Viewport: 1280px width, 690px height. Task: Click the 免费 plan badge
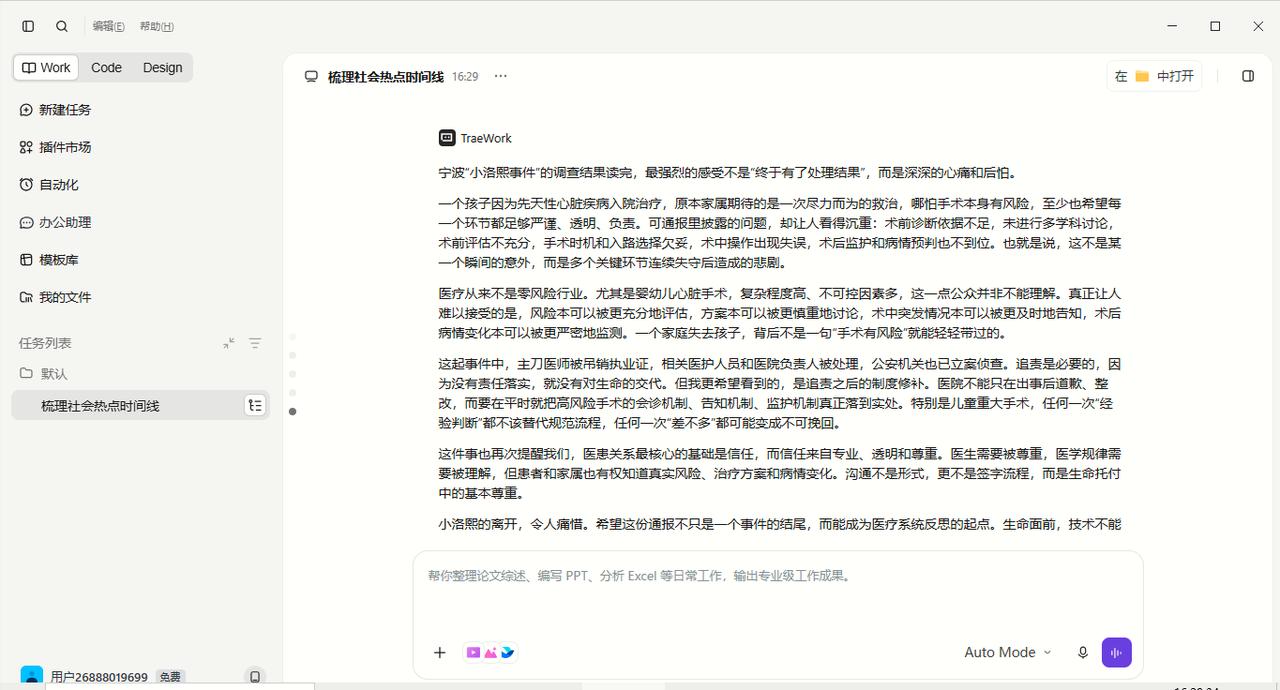click(x=170, y=677)
